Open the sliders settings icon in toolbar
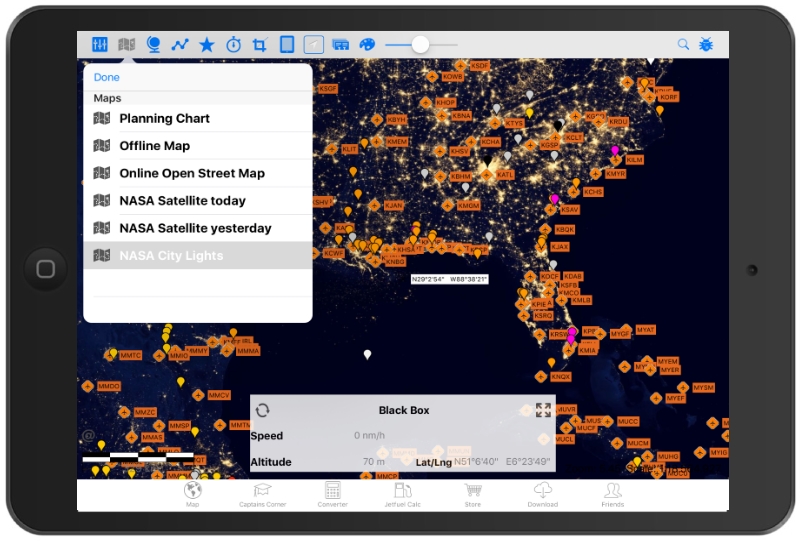800x541 pixels. coord(99,45)
